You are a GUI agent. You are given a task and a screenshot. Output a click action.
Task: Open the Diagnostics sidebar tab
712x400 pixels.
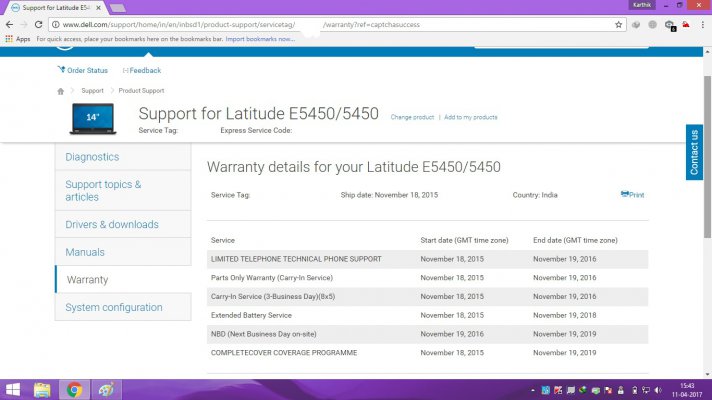123,157
